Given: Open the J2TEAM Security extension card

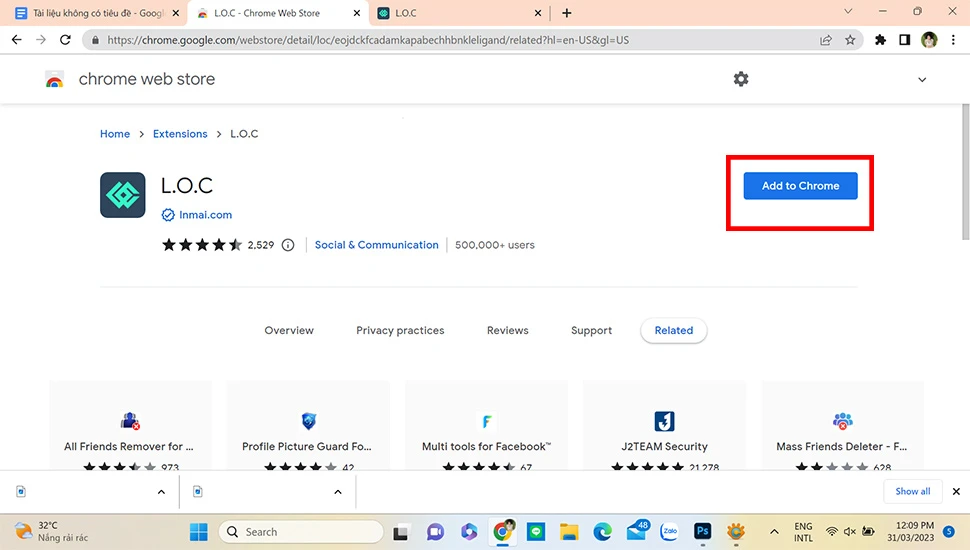Looking at the screenshot, I should point(664,426).
